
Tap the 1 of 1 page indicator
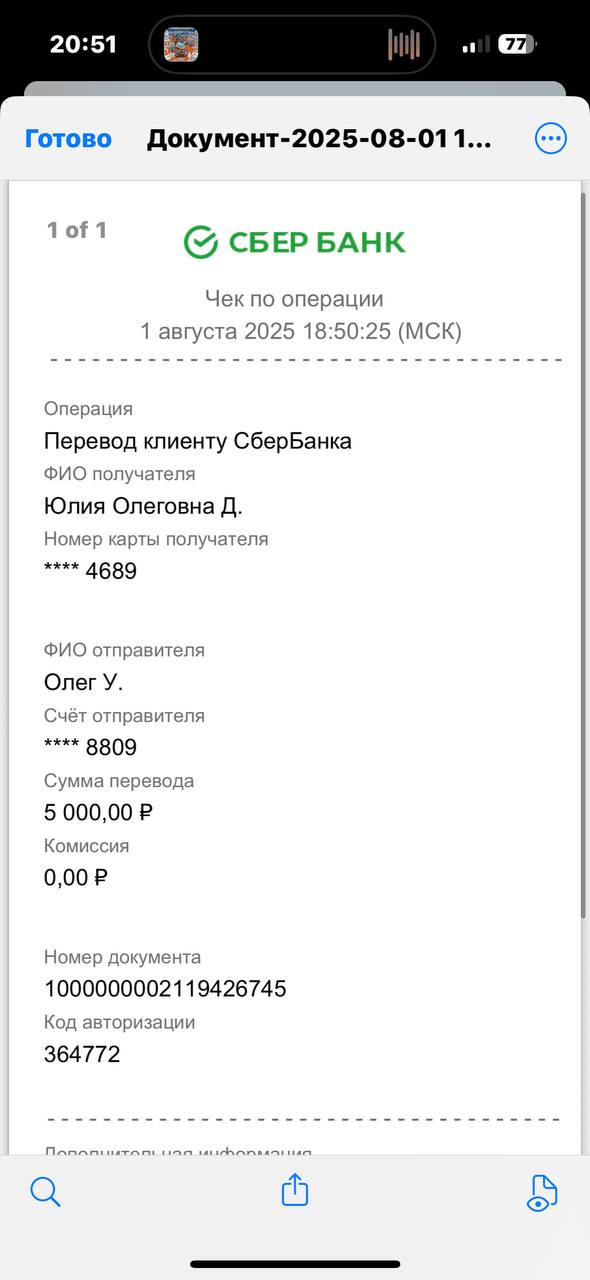[x=77, y=230]
